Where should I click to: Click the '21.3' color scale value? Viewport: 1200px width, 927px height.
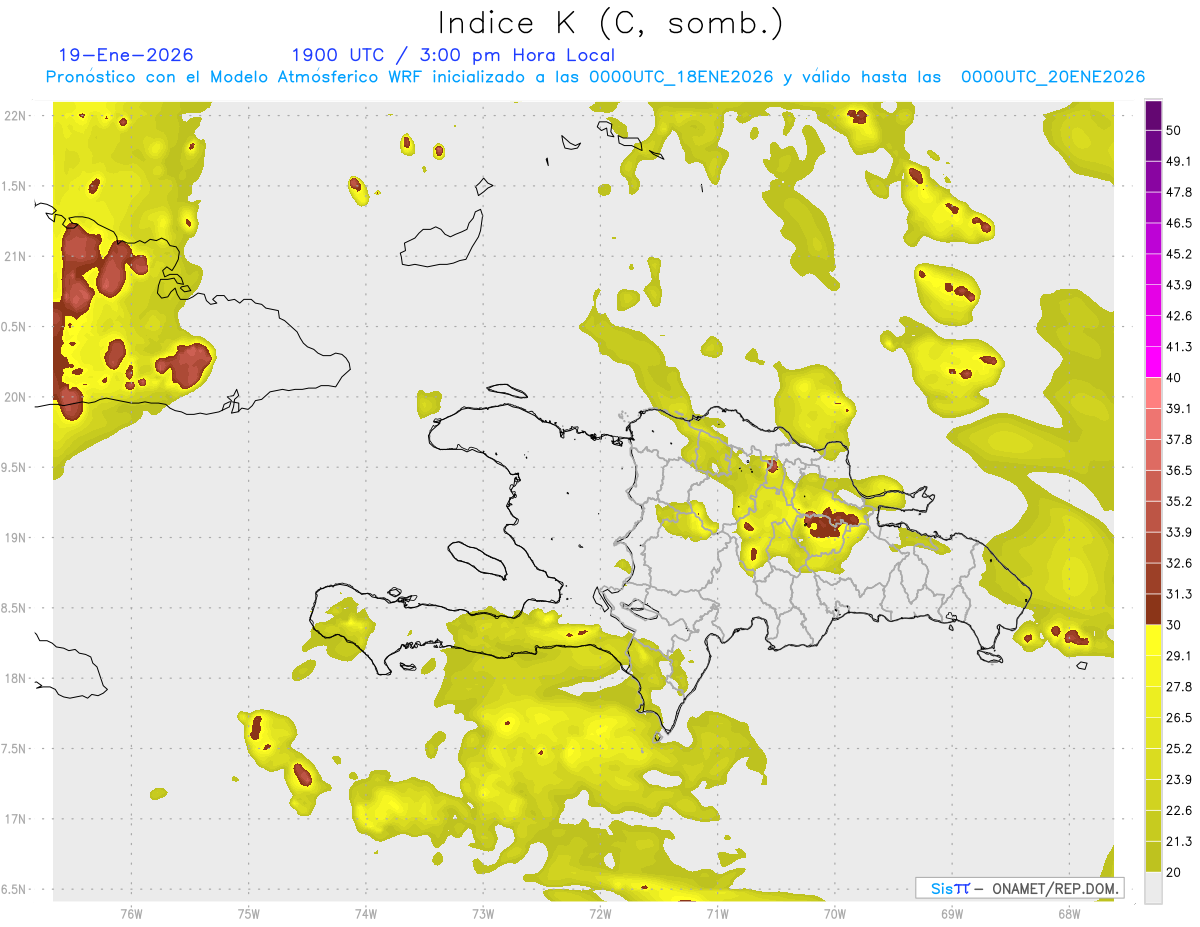coord(1180,842)
